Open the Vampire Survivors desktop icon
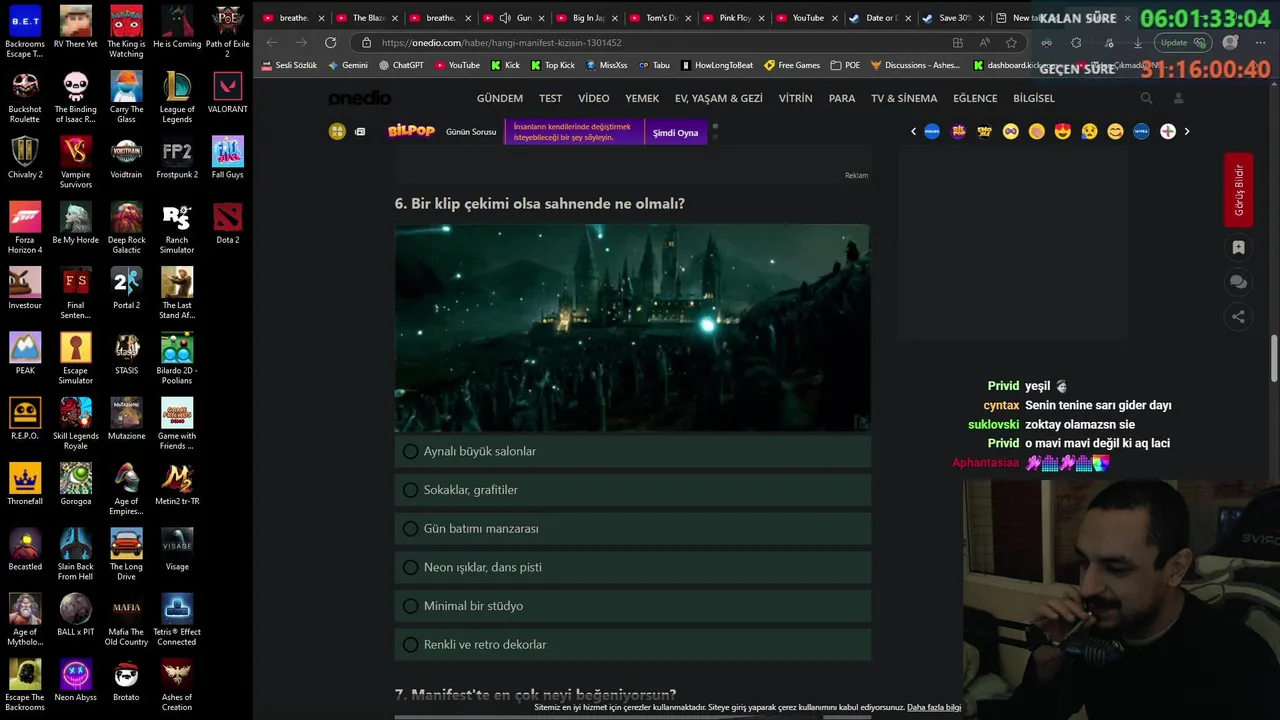 (x=75, y=163)
